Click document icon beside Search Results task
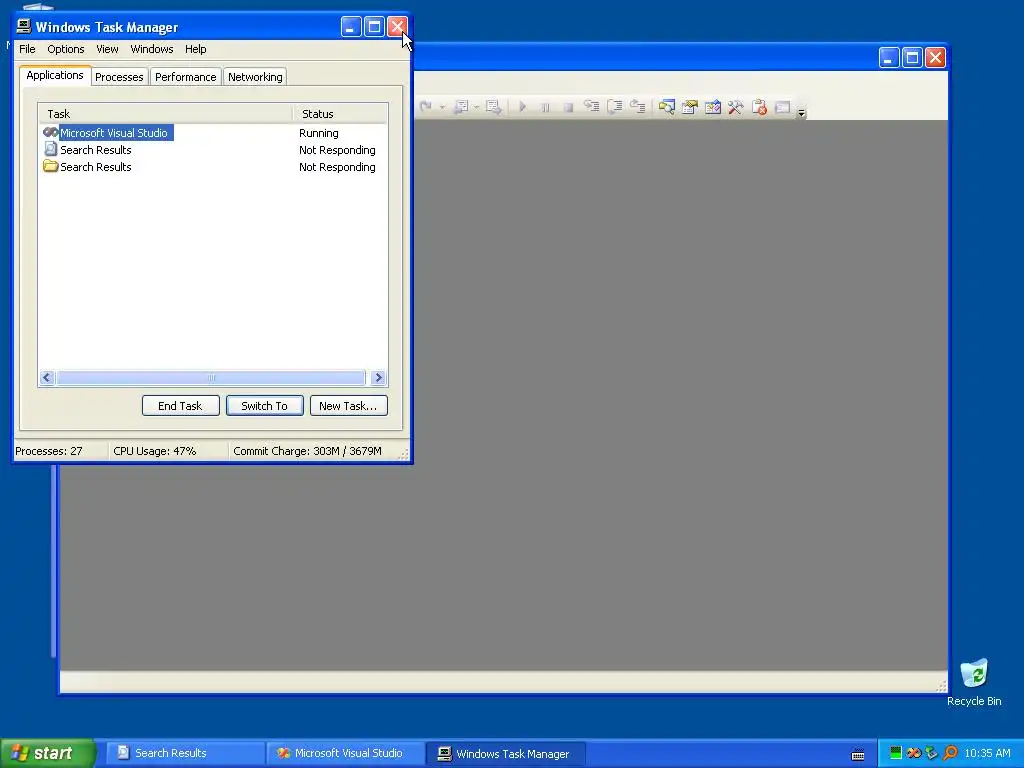 (x=50, y=149)
